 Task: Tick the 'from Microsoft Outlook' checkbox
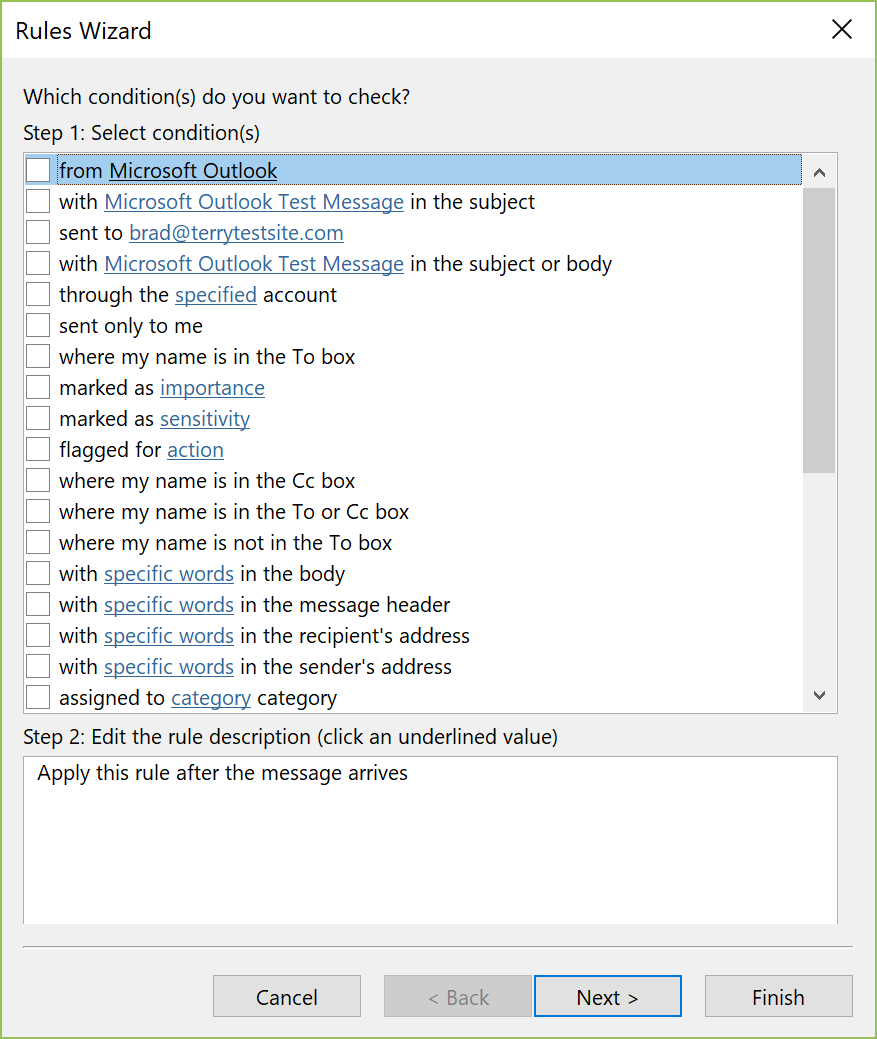[38, 170]
